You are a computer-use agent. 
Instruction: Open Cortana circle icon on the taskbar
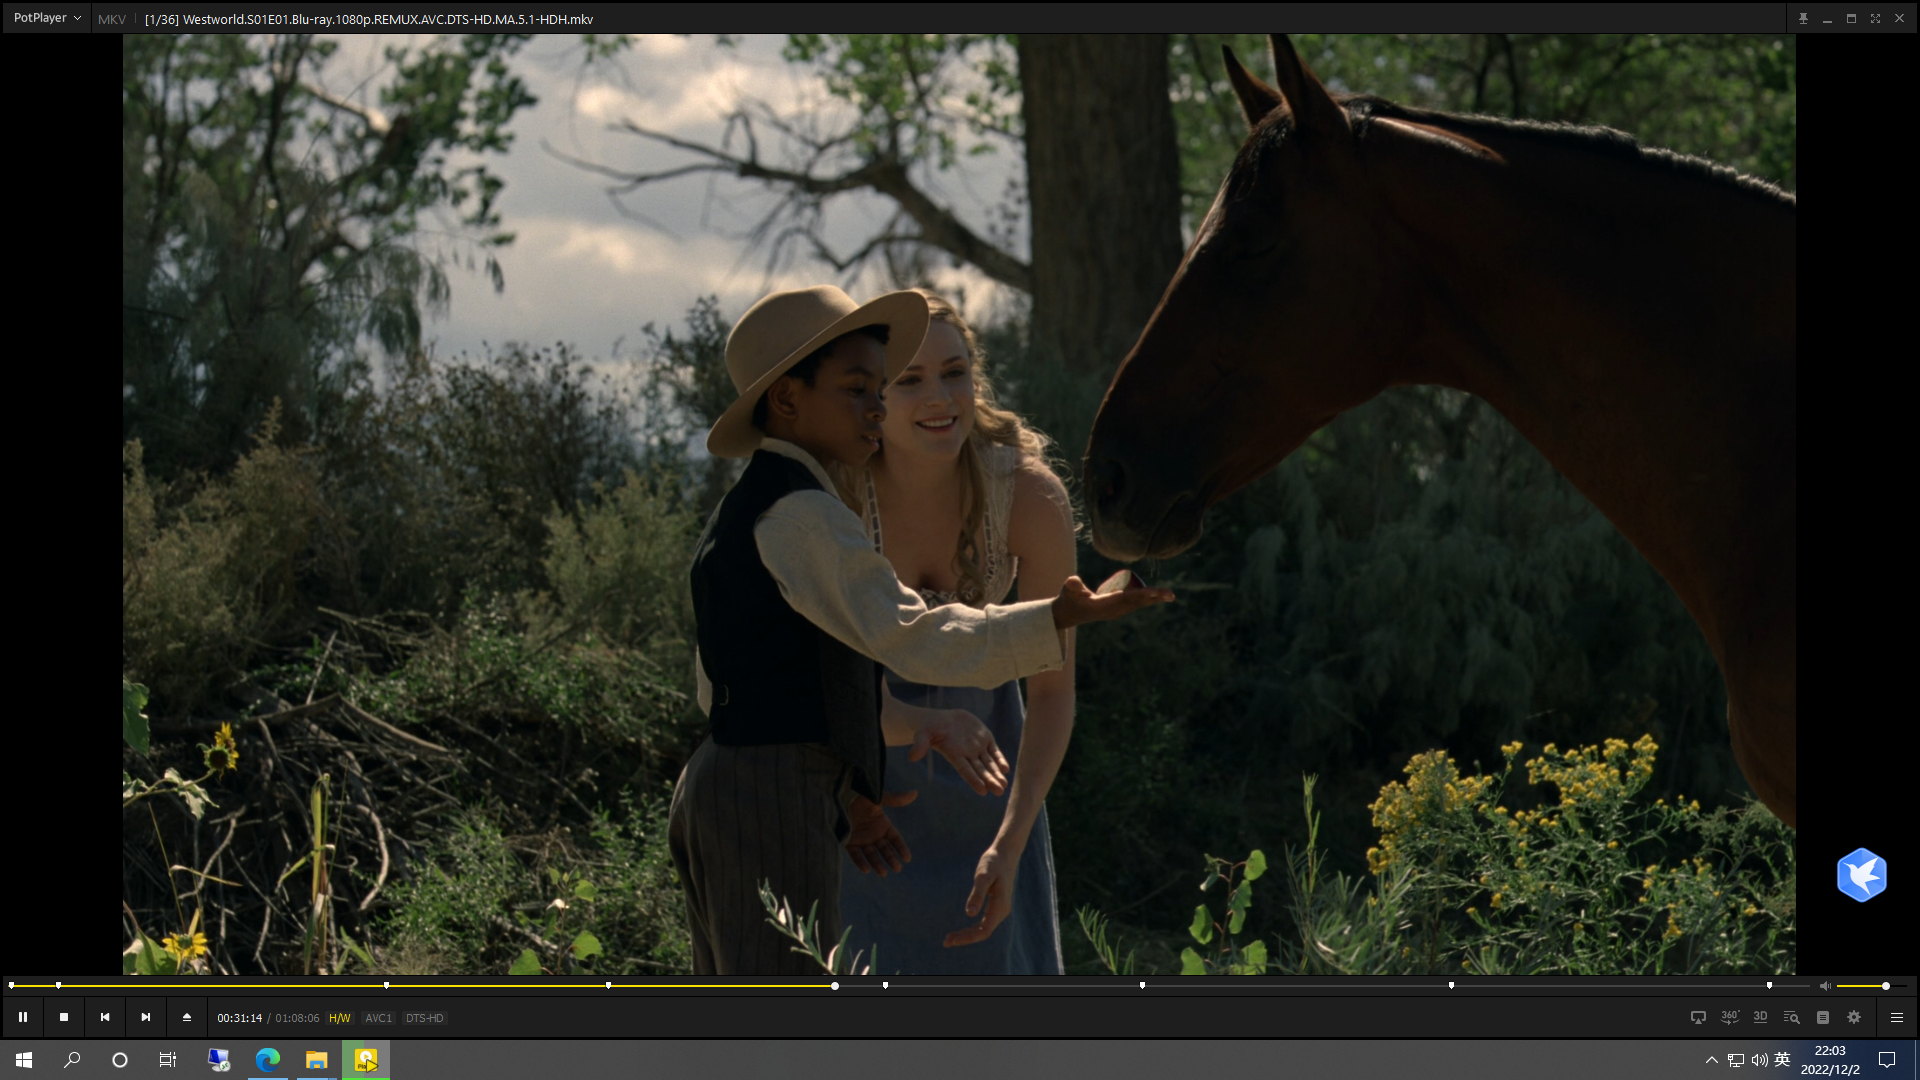tap(120, 1060)
